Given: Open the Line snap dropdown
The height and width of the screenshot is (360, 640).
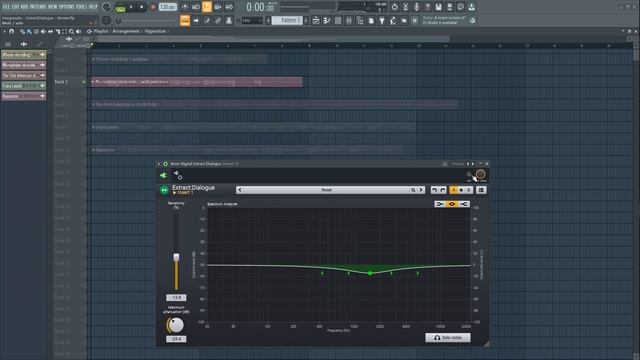Looking at the screenshot, I should click(251, 20).
